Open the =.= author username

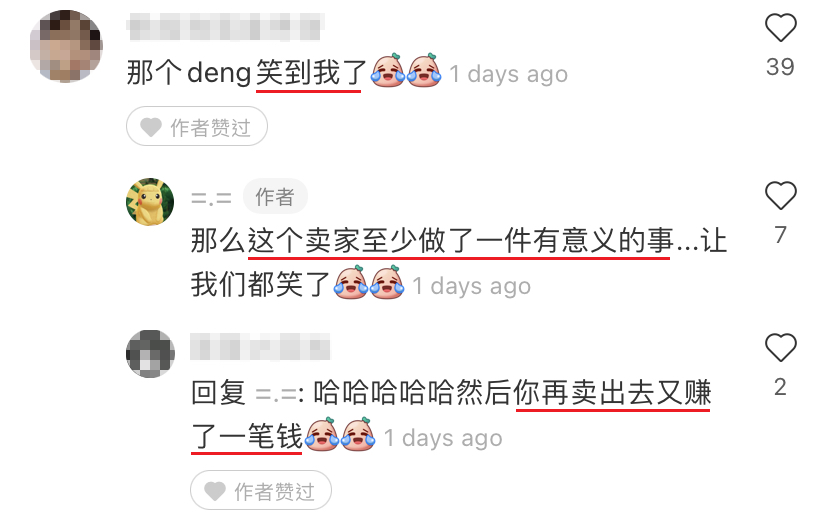click(x=211, y=199)
